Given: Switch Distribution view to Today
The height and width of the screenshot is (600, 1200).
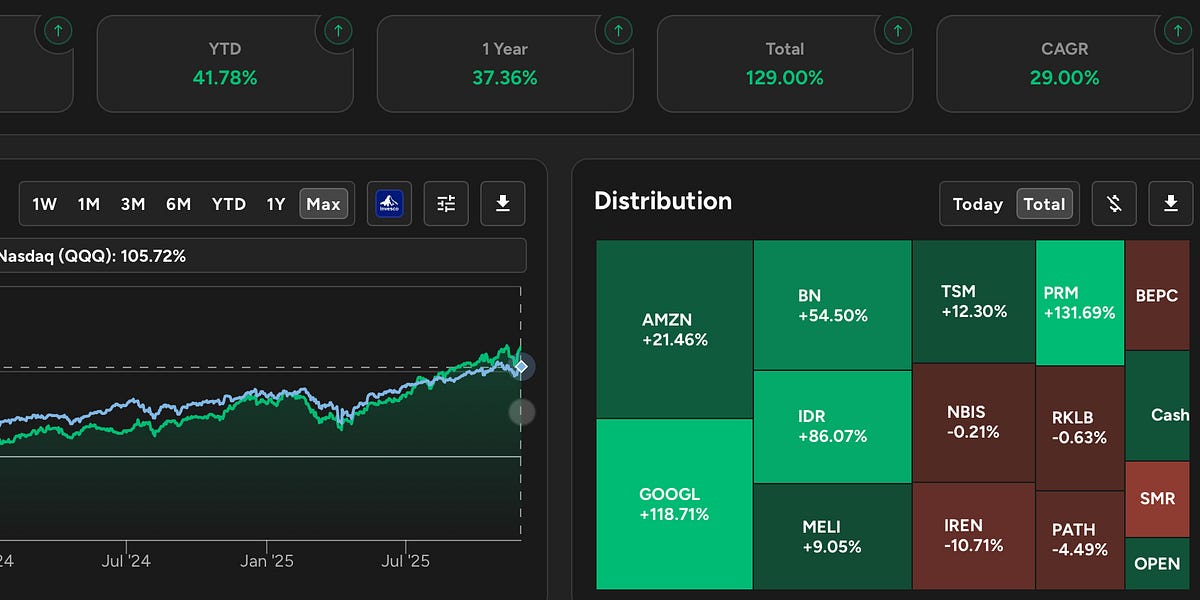Looking at the screenshot, I should point(977,204).
